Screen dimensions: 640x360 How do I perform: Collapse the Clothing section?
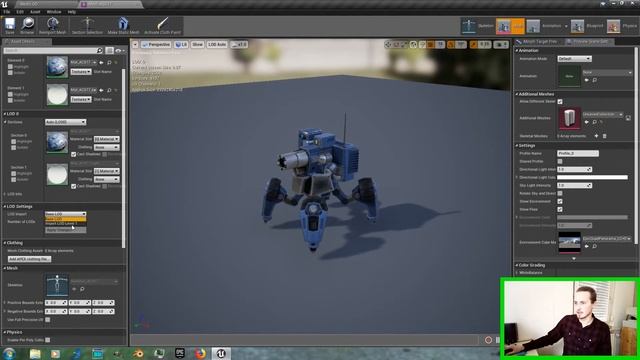(5, 243)
